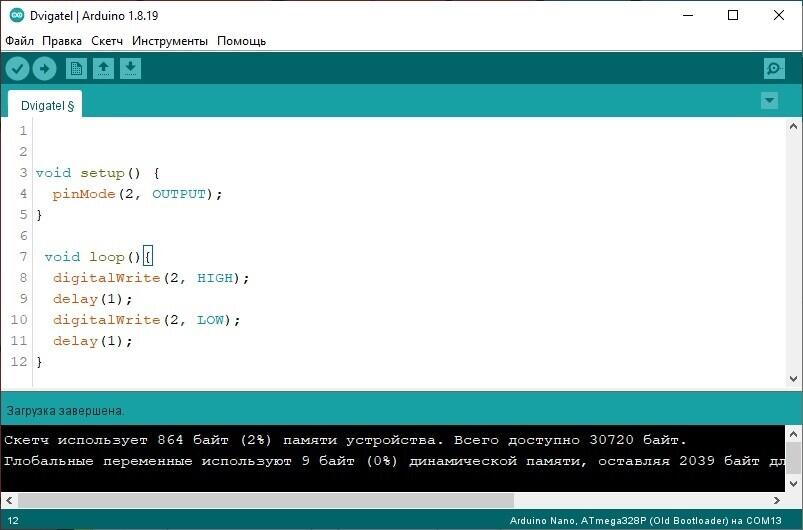Click the highlighted opening brace on line 7
The width and height of the screenshot is (803, 530).
point(147,257)
